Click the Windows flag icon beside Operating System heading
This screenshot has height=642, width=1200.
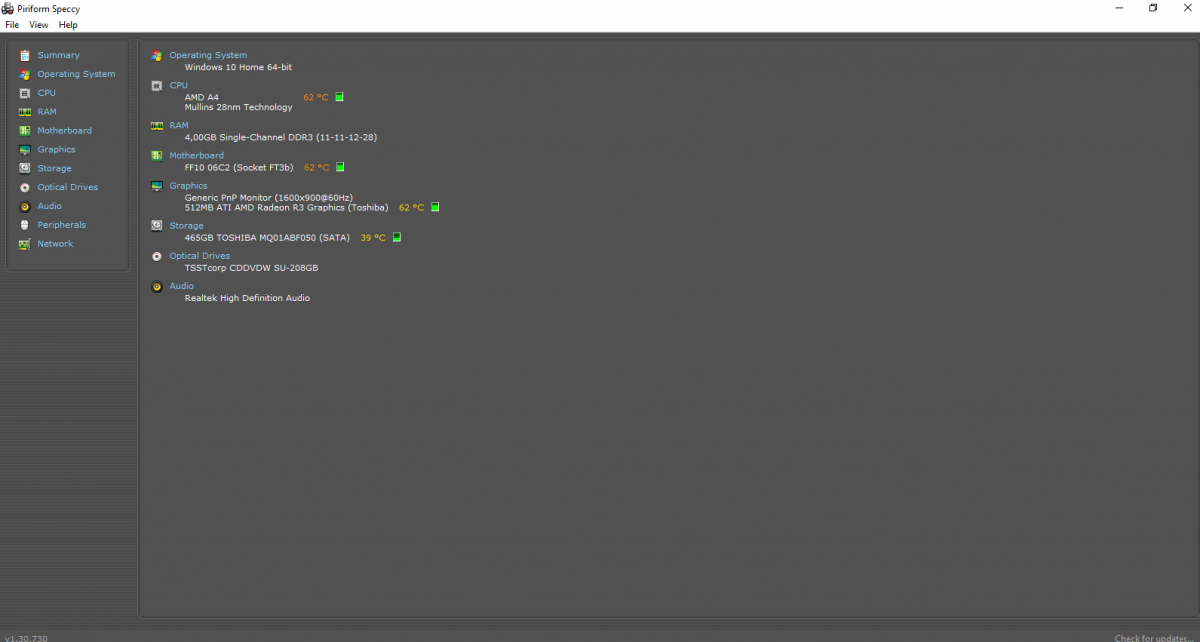click(156, 56)
